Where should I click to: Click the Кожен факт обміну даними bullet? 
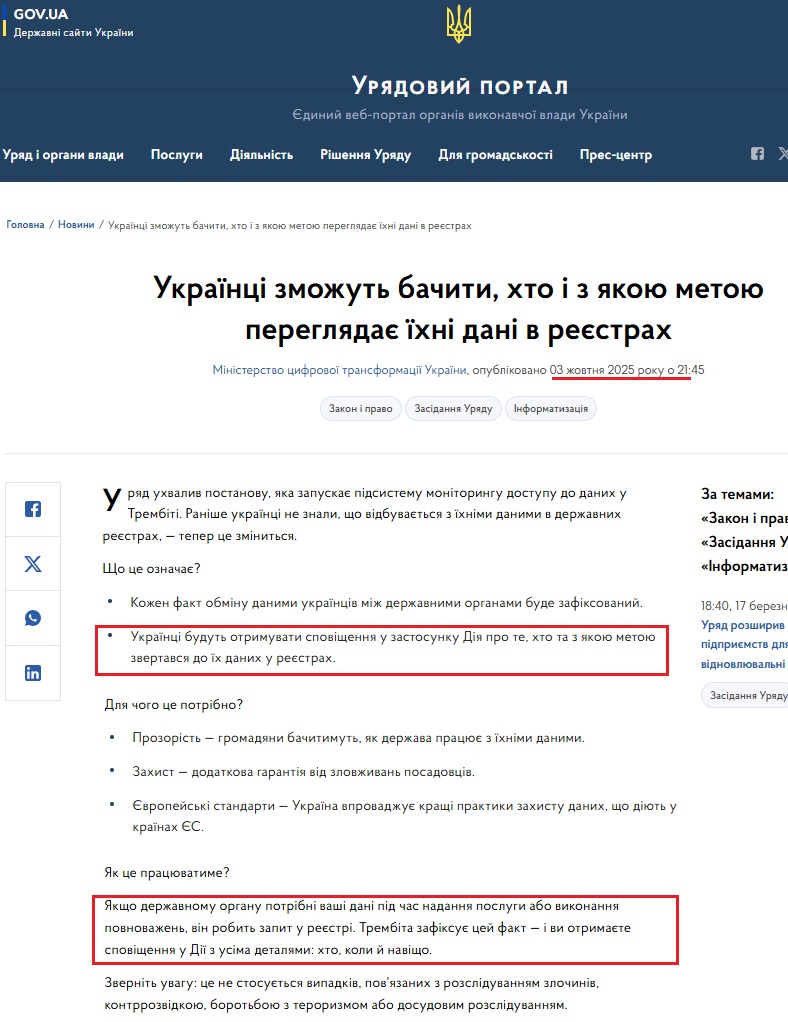click(x=387, y=604)
